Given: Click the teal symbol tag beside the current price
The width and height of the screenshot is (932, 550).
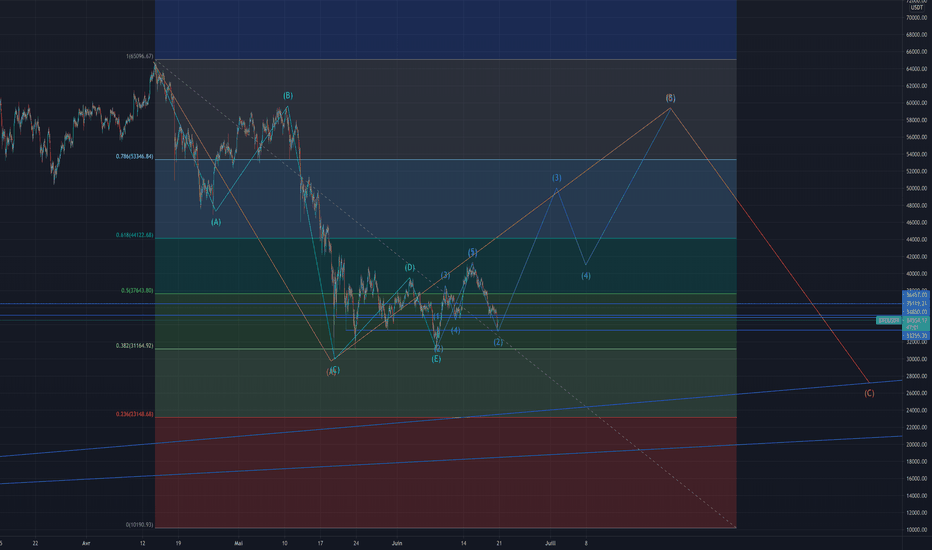Looking at the screenshot, I should point(889,320).
